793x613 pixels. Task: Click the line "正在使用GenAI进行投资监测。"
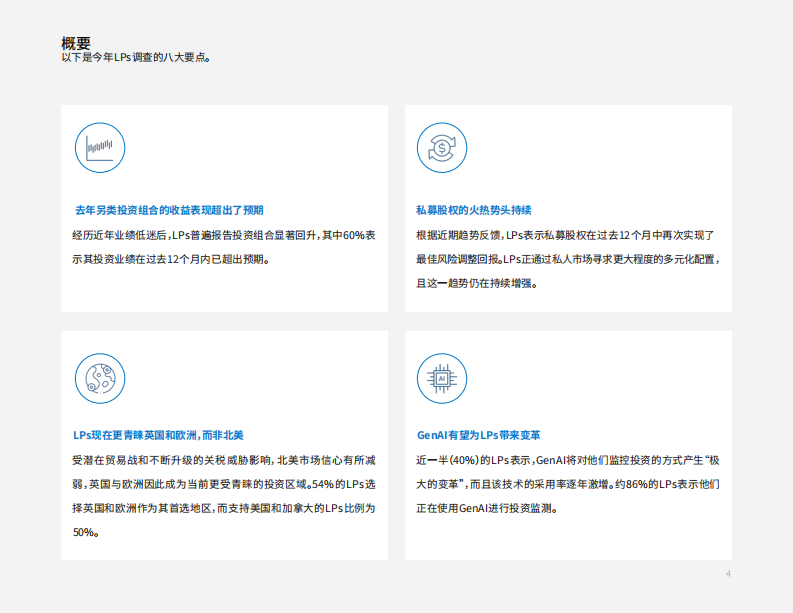486,509
